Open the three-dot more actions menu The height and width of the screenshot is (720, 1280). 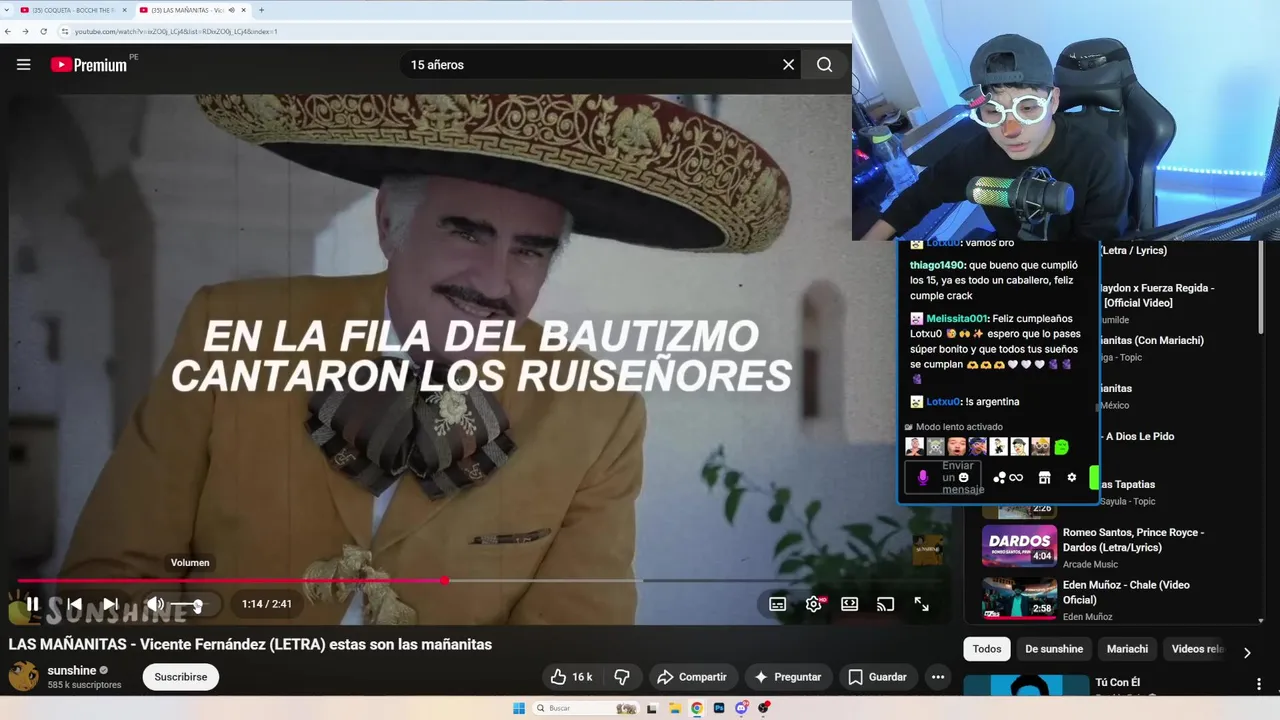938,677
